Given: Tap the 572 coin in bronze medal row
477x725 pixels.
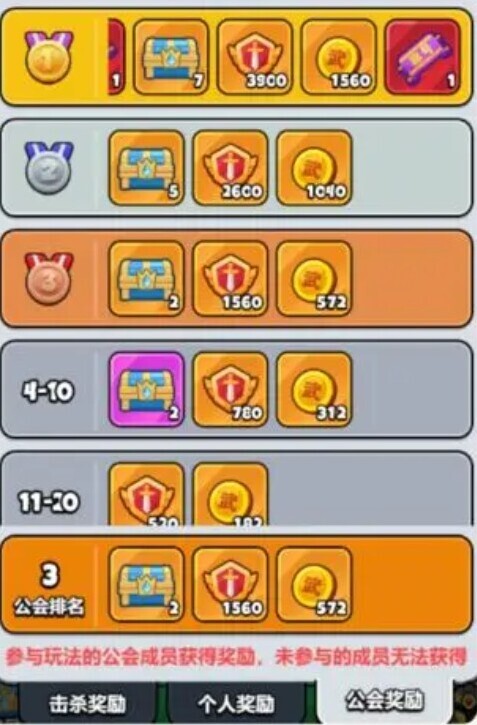Looking at the screenshot, I should [x=314, y=278].
